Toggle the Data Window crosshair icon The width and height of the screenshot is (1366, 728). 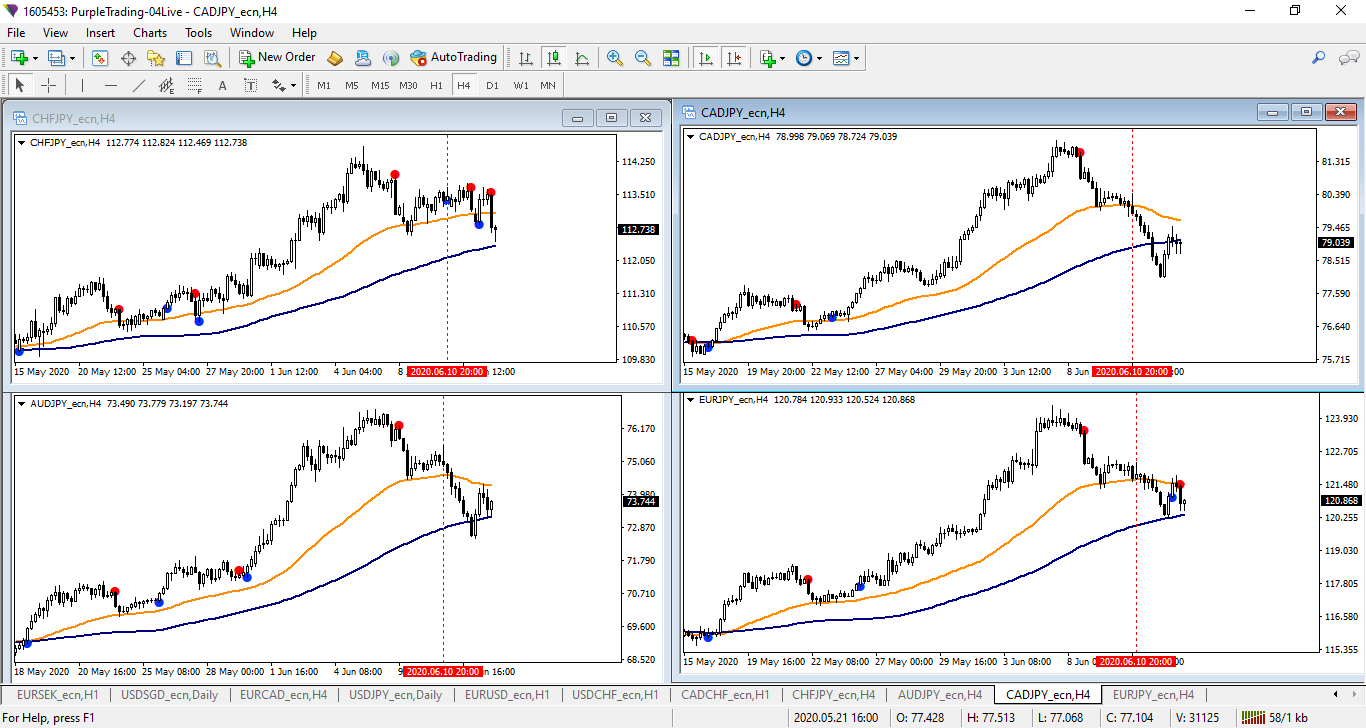[128, 58]
